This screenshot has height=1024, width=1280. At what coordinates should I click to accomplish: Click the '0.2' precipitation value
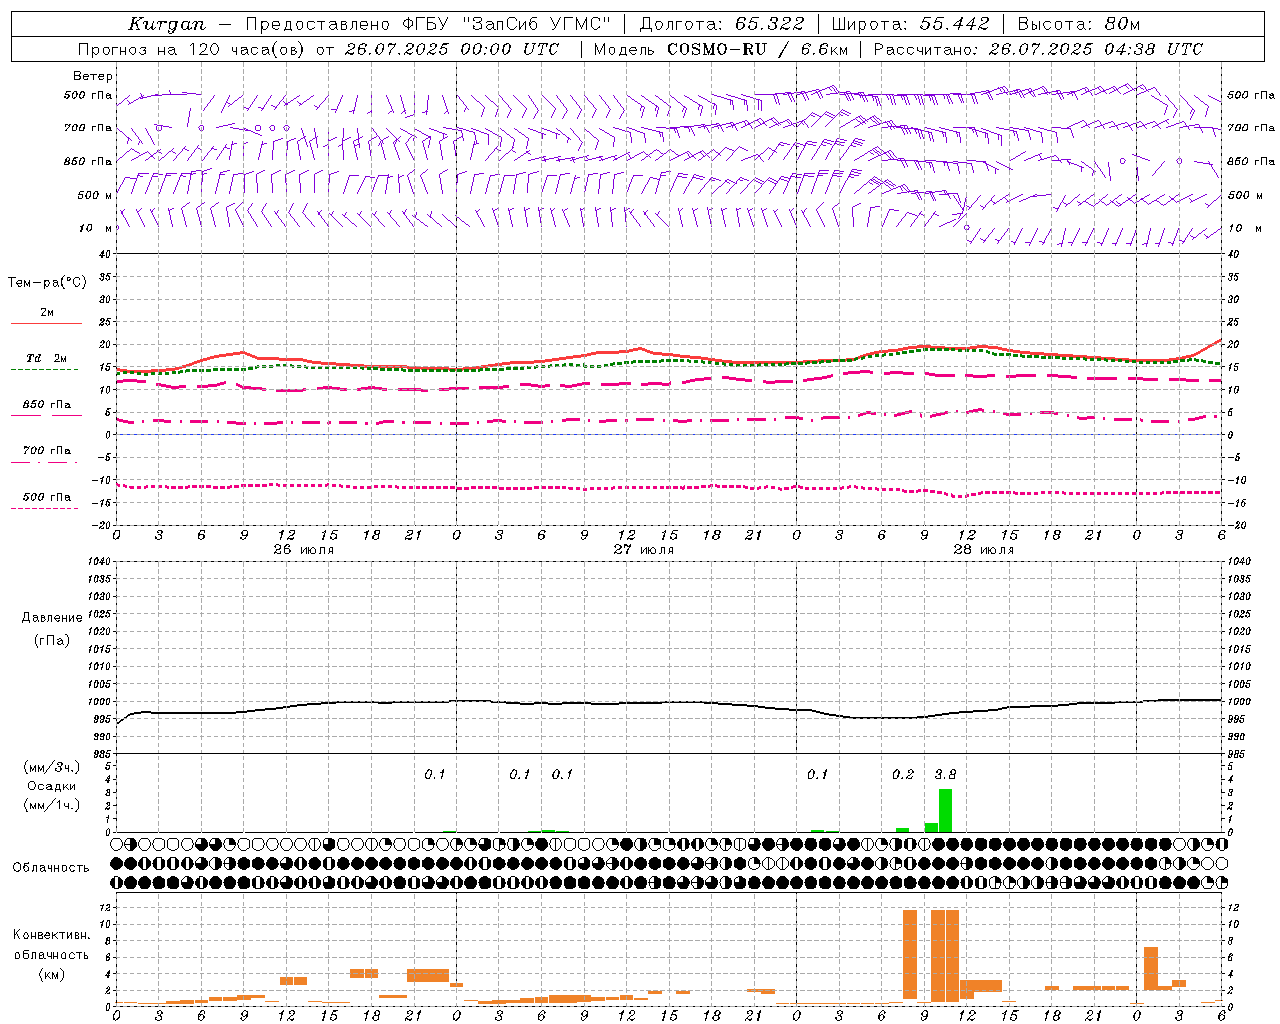(x=903, y=774)
